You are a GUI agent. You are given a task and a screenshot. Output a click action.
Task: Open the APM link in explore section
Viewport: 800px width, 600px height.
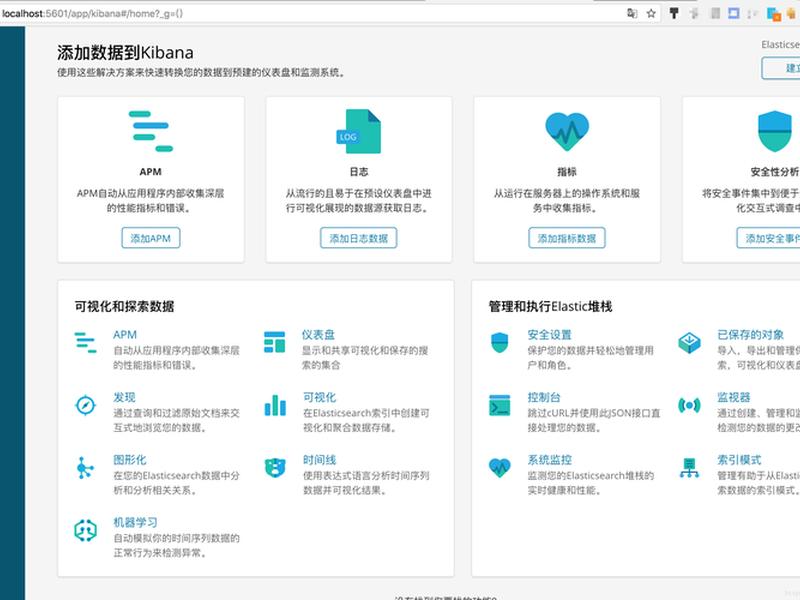tap(125, 335)
